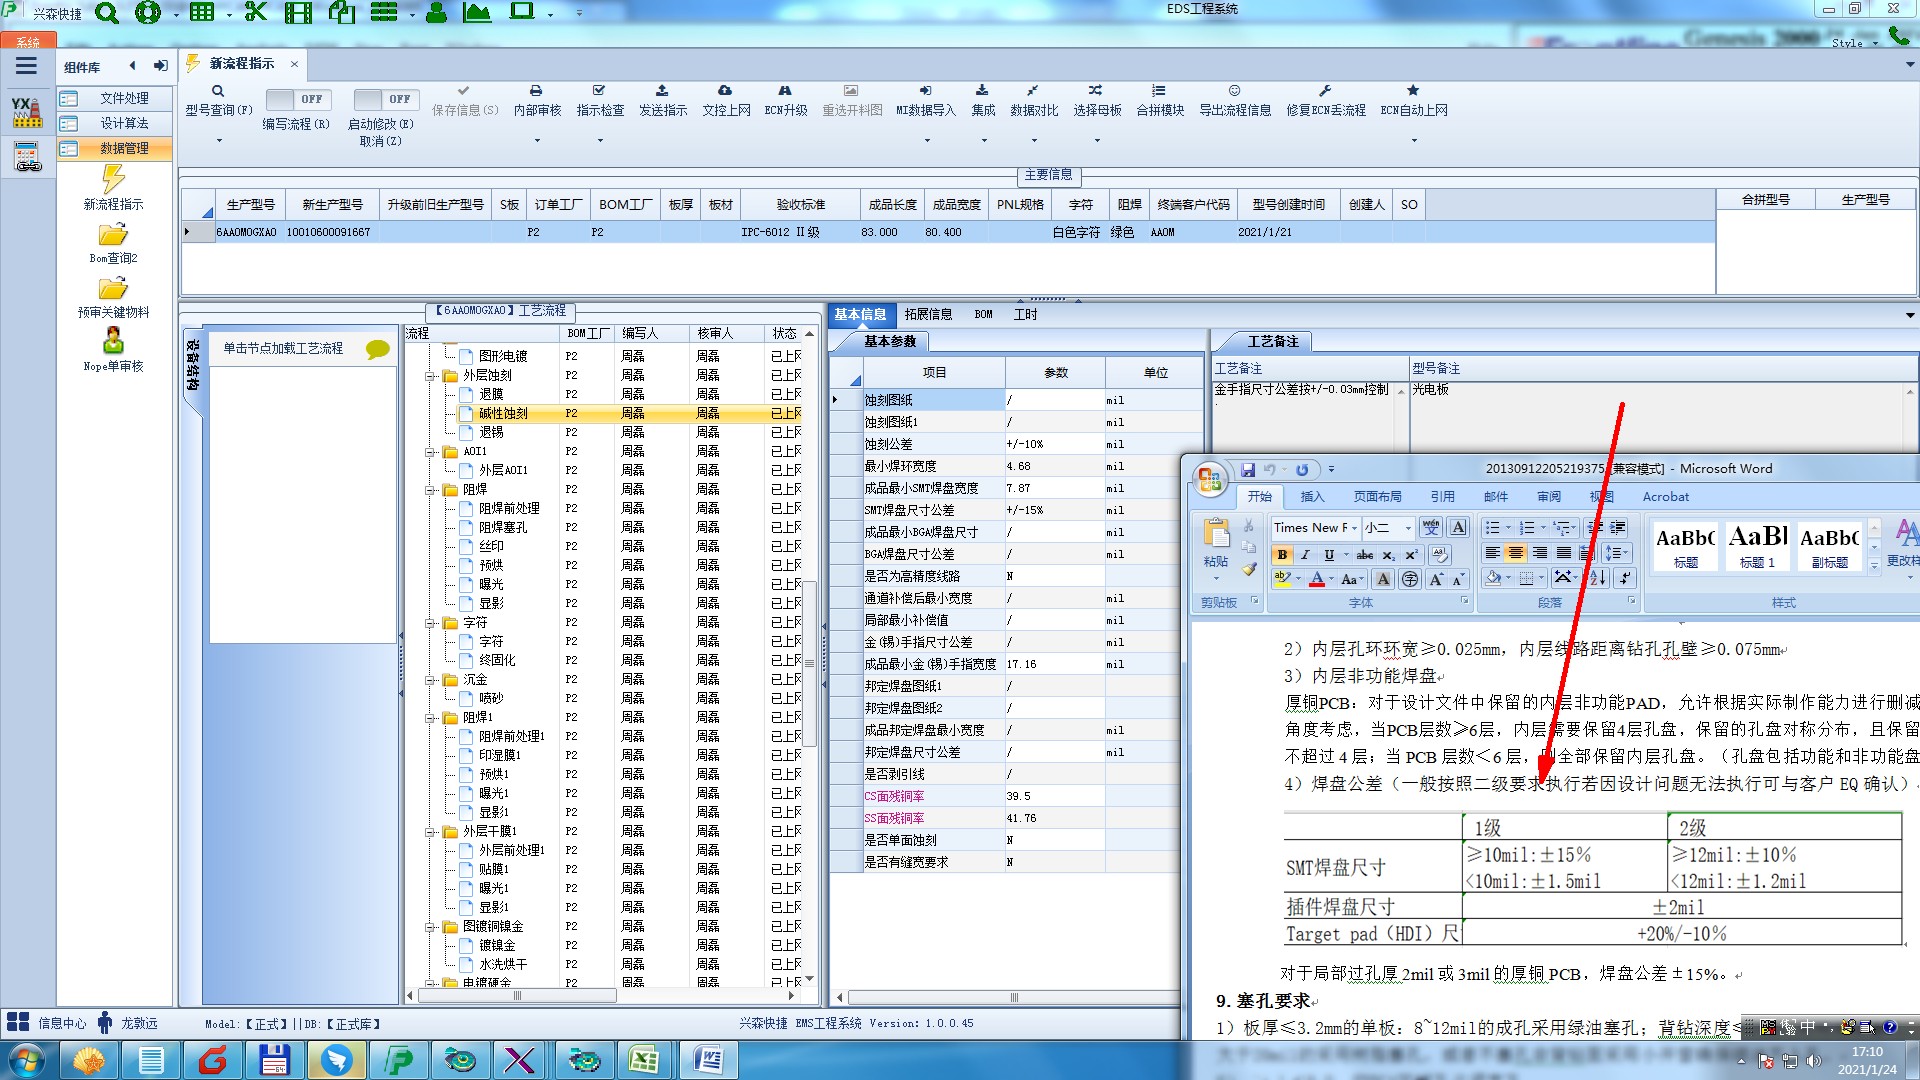Click the green user icon in quick toolbar

pyautogui.click(x=436, y=13)
